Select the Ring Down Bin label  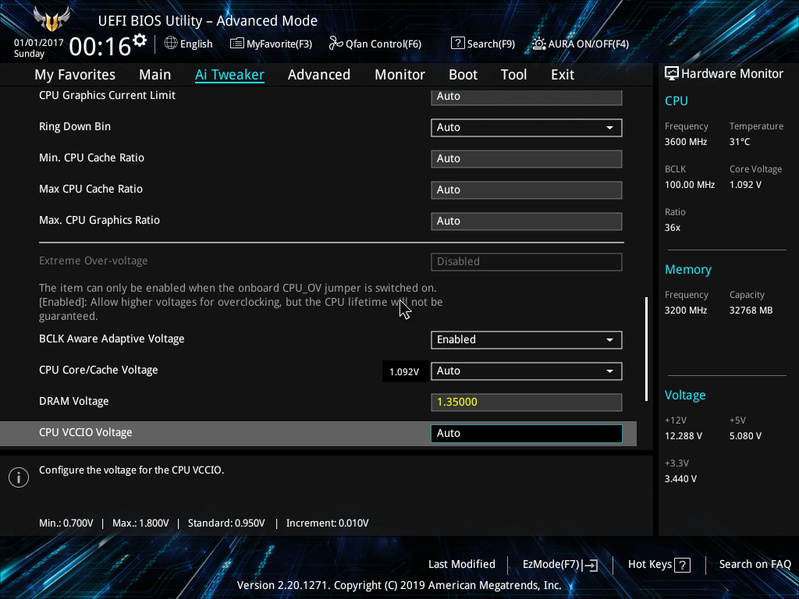(x=75, y=126)
